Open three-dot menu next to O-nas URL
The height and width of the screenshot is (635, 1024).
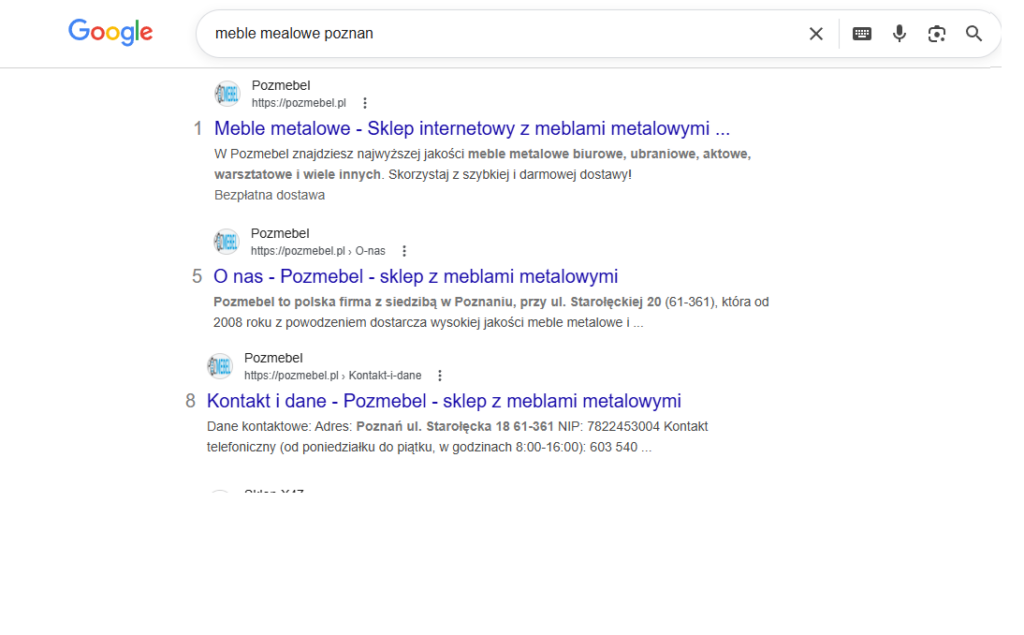point(404,251)
